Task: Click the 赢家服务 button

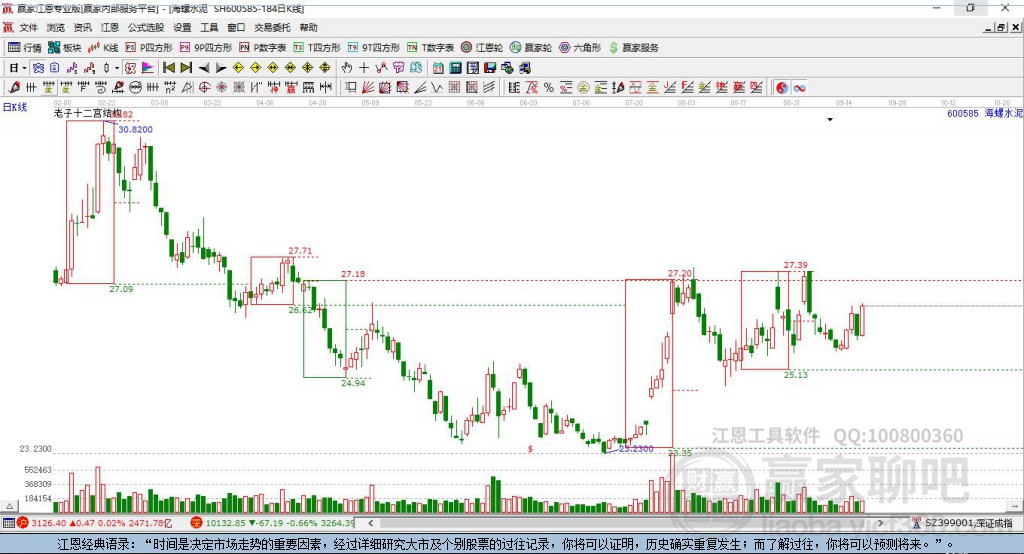Action: tap(633, 48)
